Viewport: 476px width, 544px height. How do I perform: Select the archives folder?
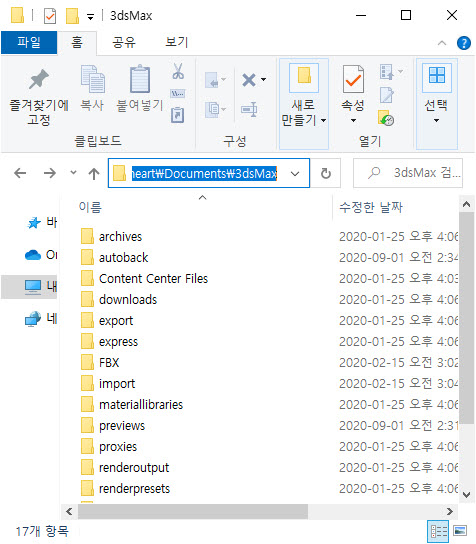(x=120, y=237)
